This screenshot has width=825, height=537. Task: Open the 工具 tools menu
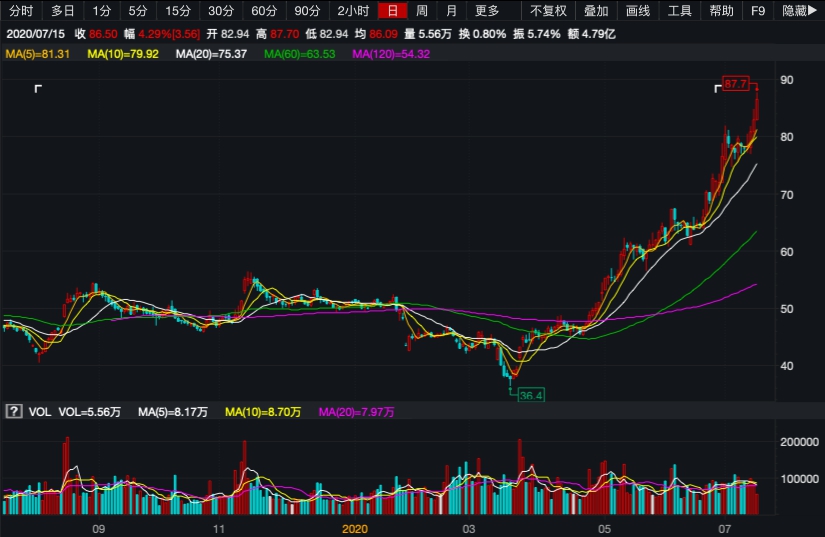pos(680,11)
